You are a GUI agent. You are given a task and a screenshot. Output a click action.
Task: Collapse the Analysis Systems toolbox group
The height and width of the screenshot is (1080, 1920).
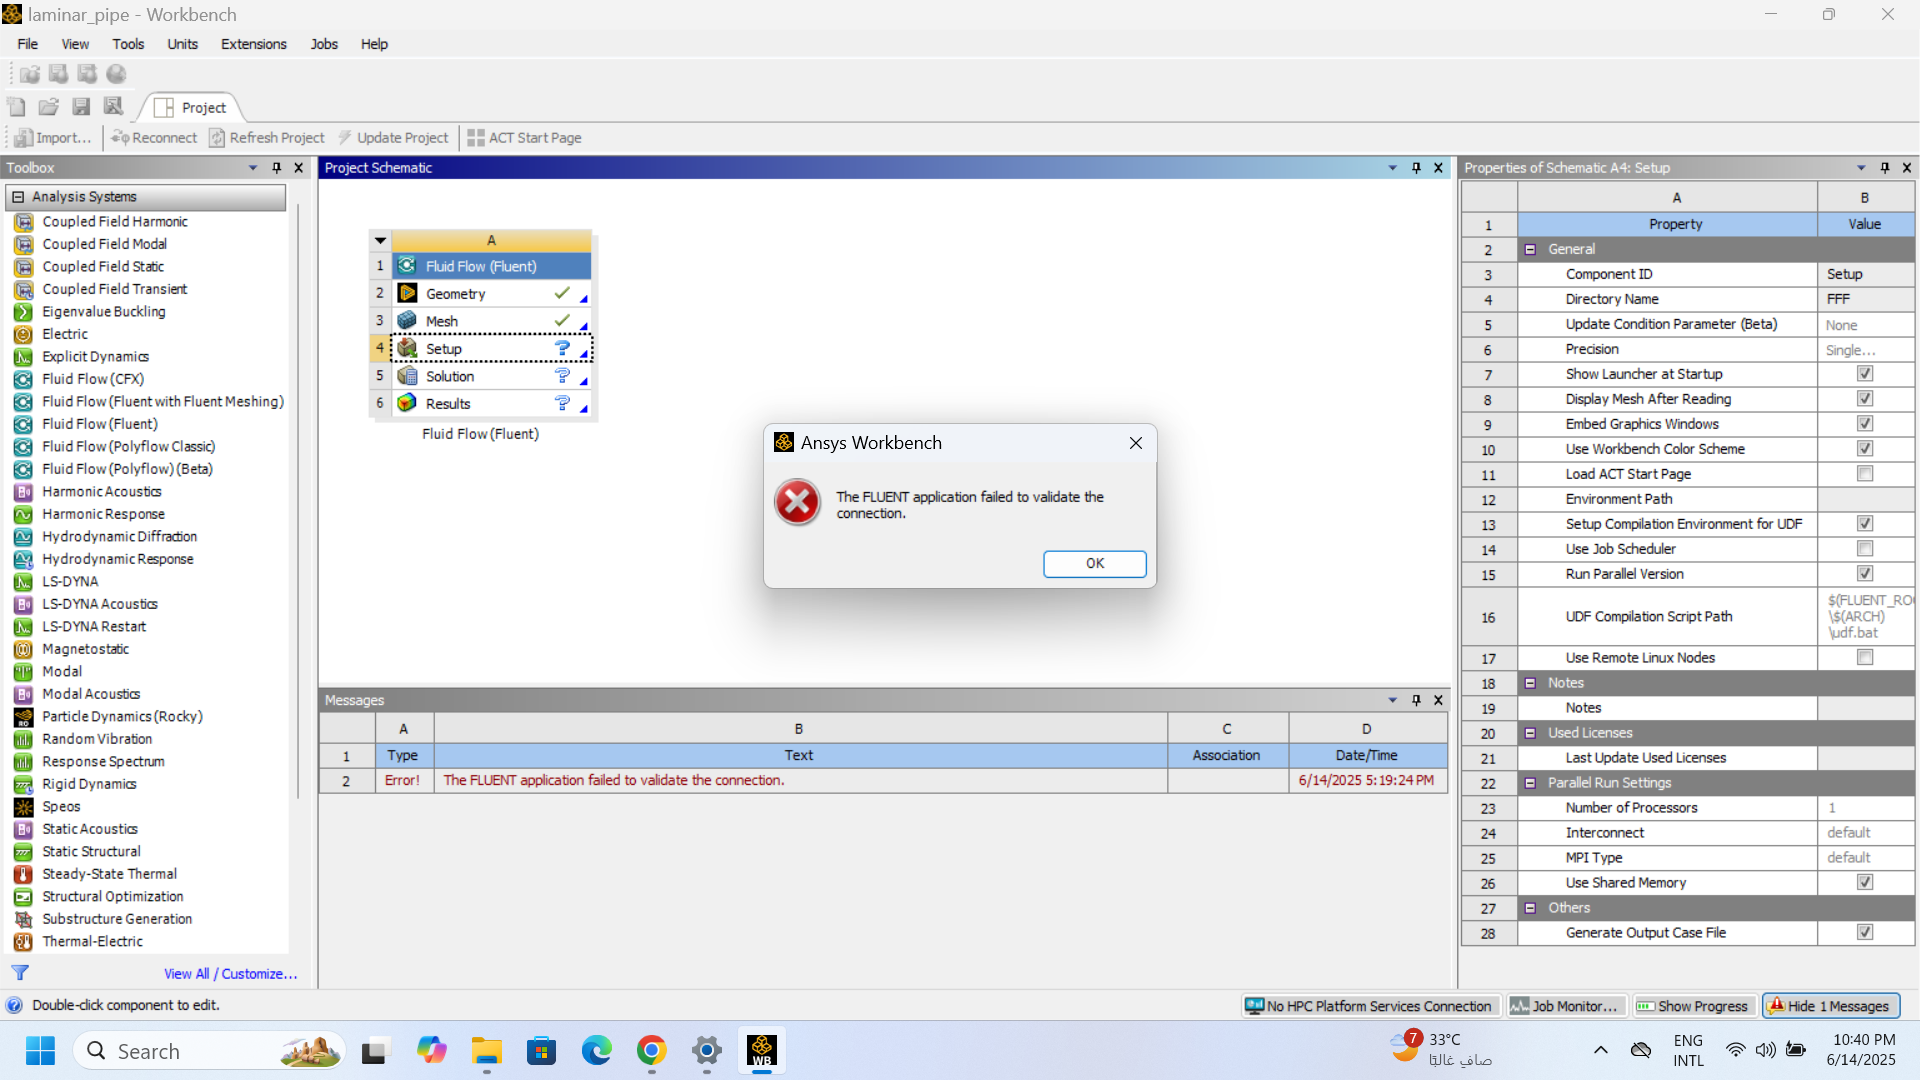18,197
